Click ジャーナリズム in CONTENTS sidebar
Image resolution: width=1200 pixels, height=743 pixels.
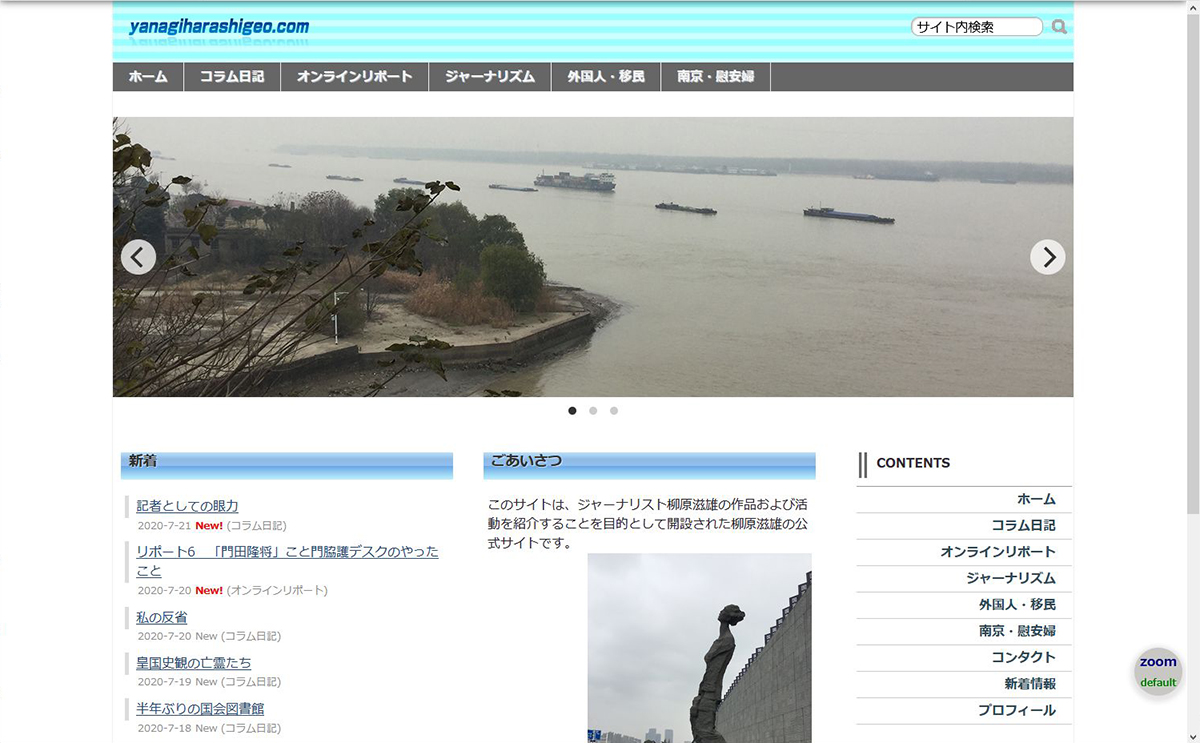coord(1011,578)
